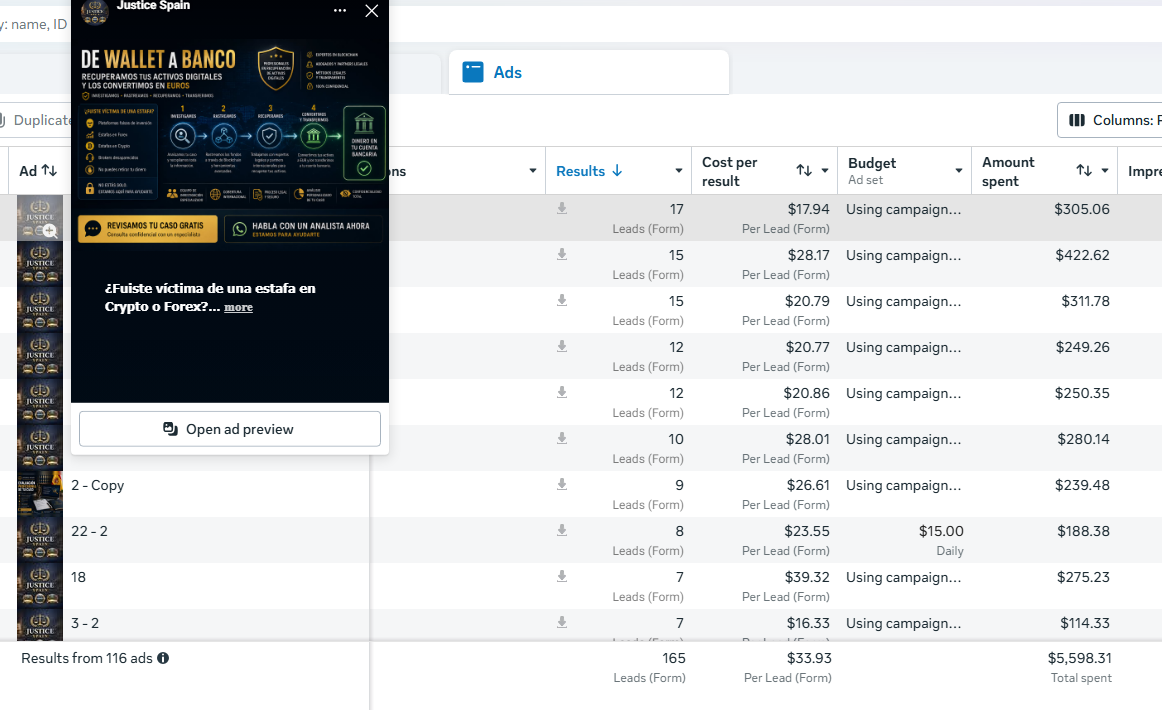Click the 165 total leads value

point(674,658)
